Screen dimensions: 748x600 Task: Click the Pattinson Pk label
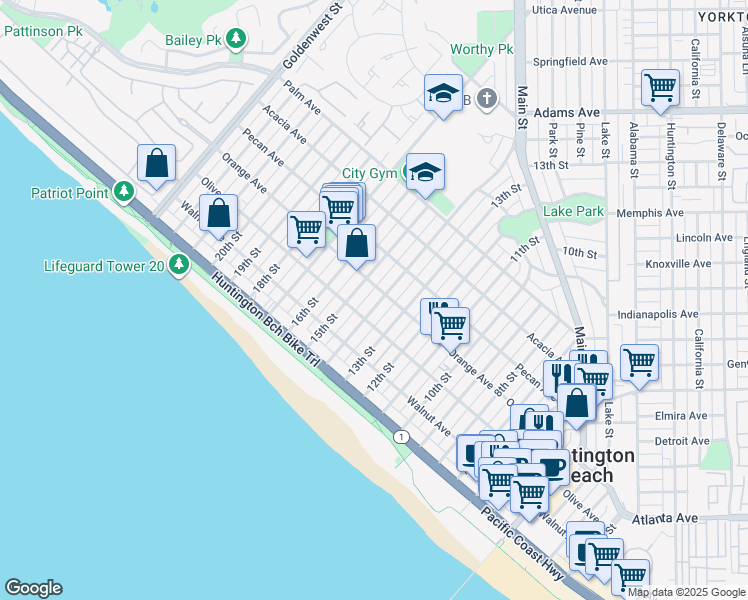(43, 31)
